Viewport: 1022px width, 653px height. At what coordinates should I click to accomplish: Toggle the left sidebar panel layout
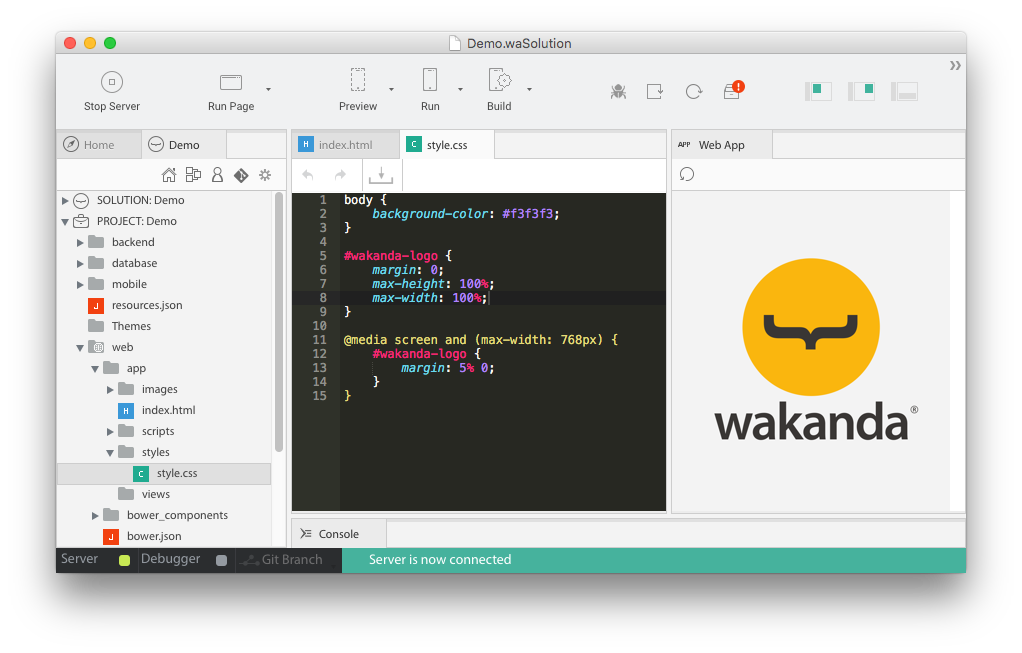click(x=818, y=91)
